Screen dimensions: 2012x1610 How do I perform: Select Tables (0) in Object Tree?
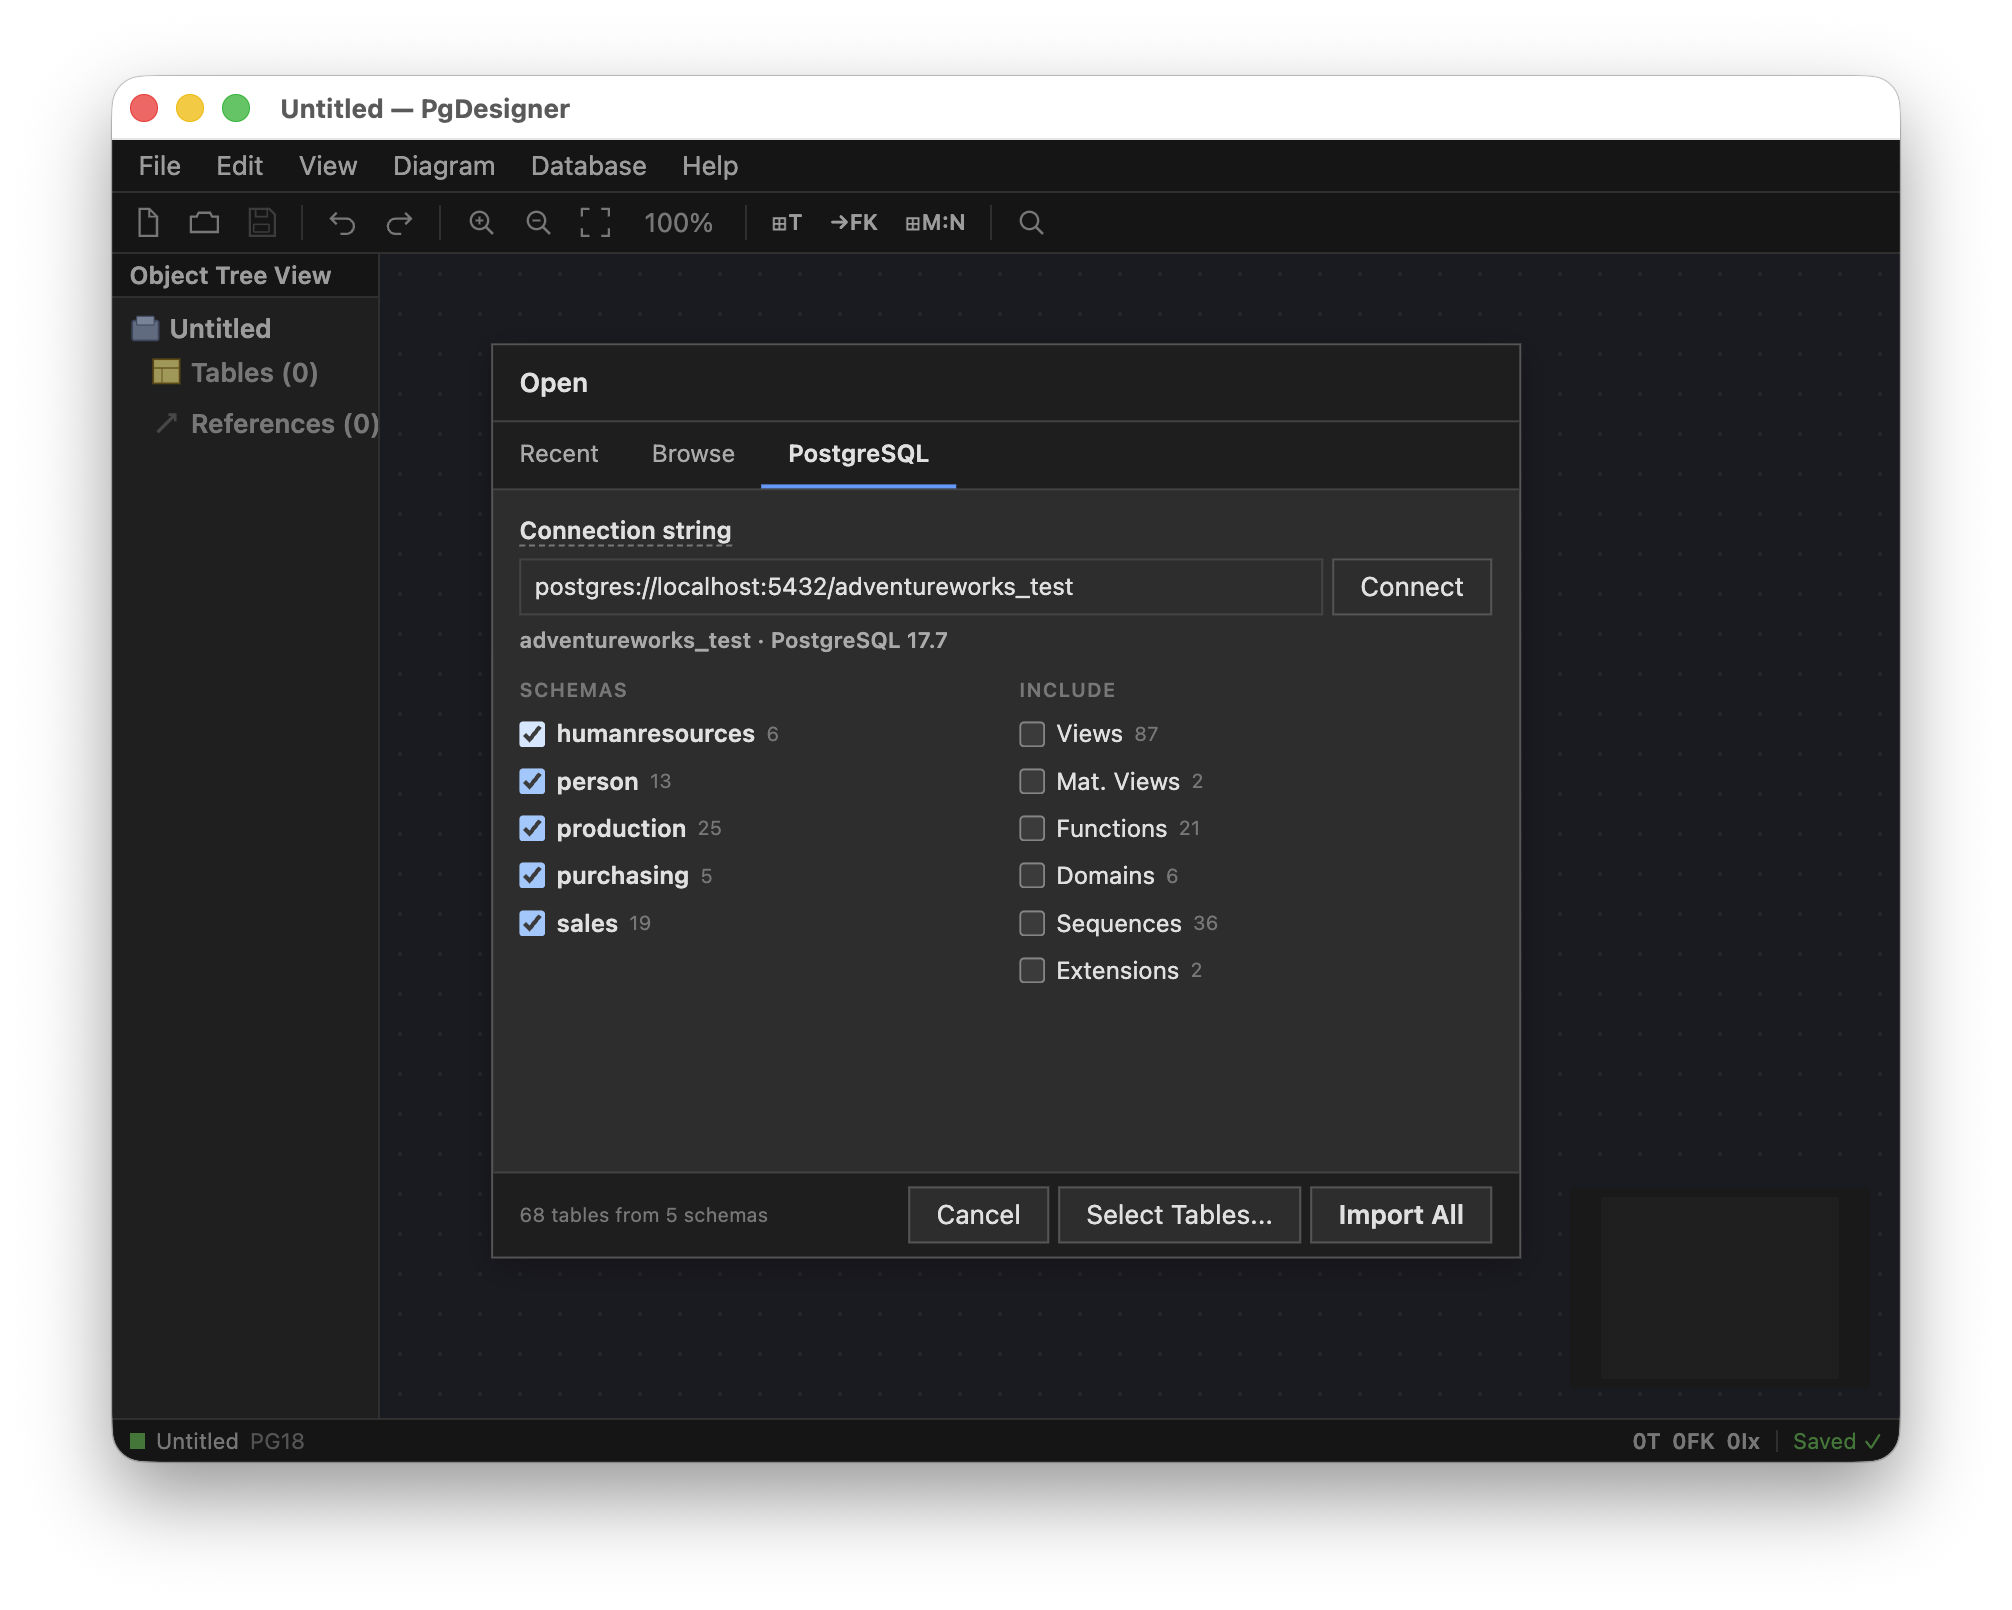254,373
